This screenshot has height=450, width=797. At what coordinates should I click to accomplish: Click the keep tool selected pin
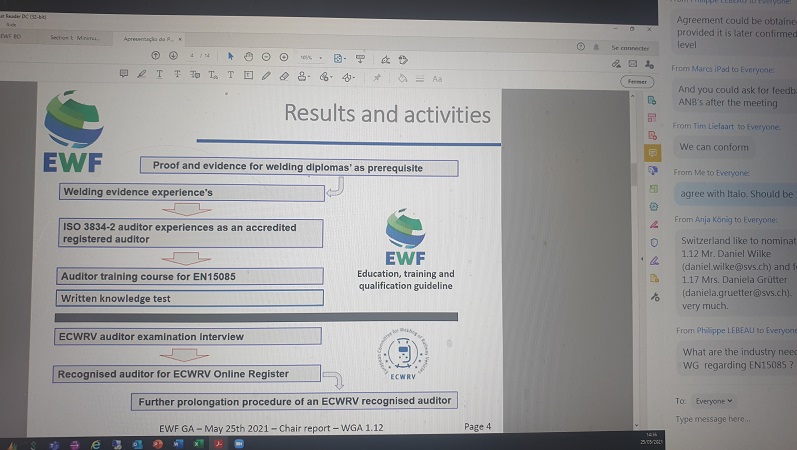tap(377, 78)
